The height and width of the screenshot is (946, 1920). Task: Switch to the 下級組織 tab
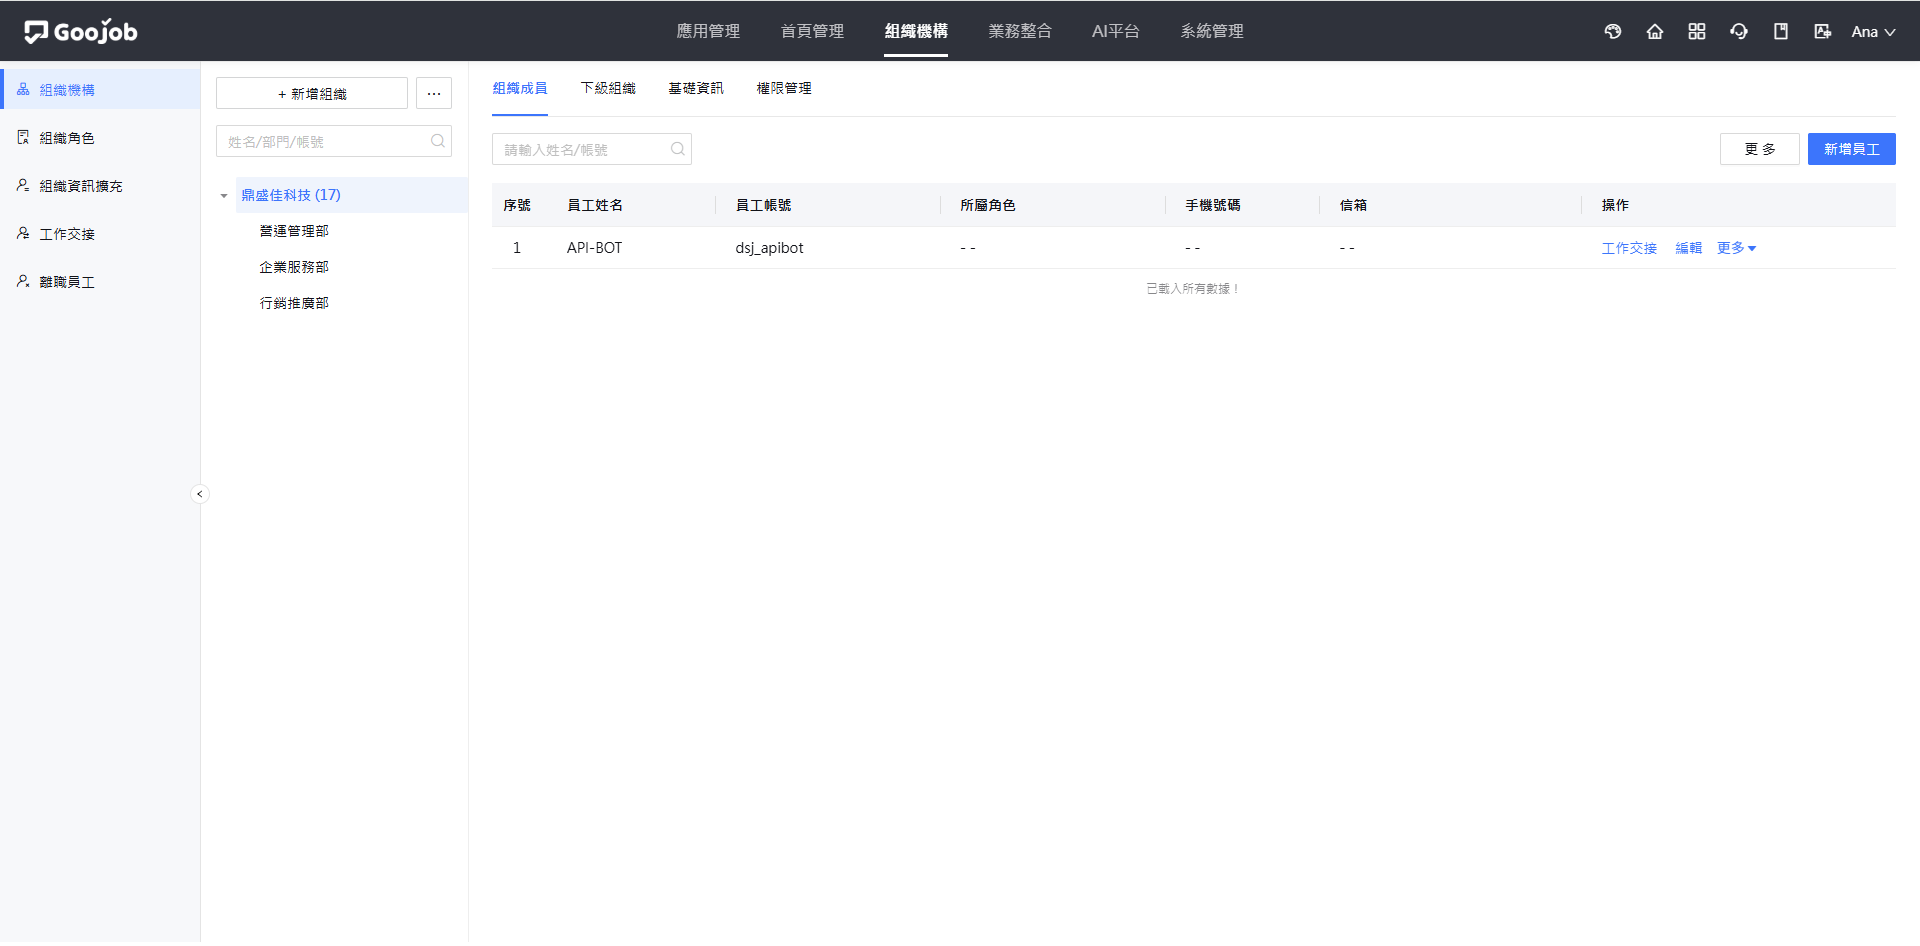pos(608,88)
